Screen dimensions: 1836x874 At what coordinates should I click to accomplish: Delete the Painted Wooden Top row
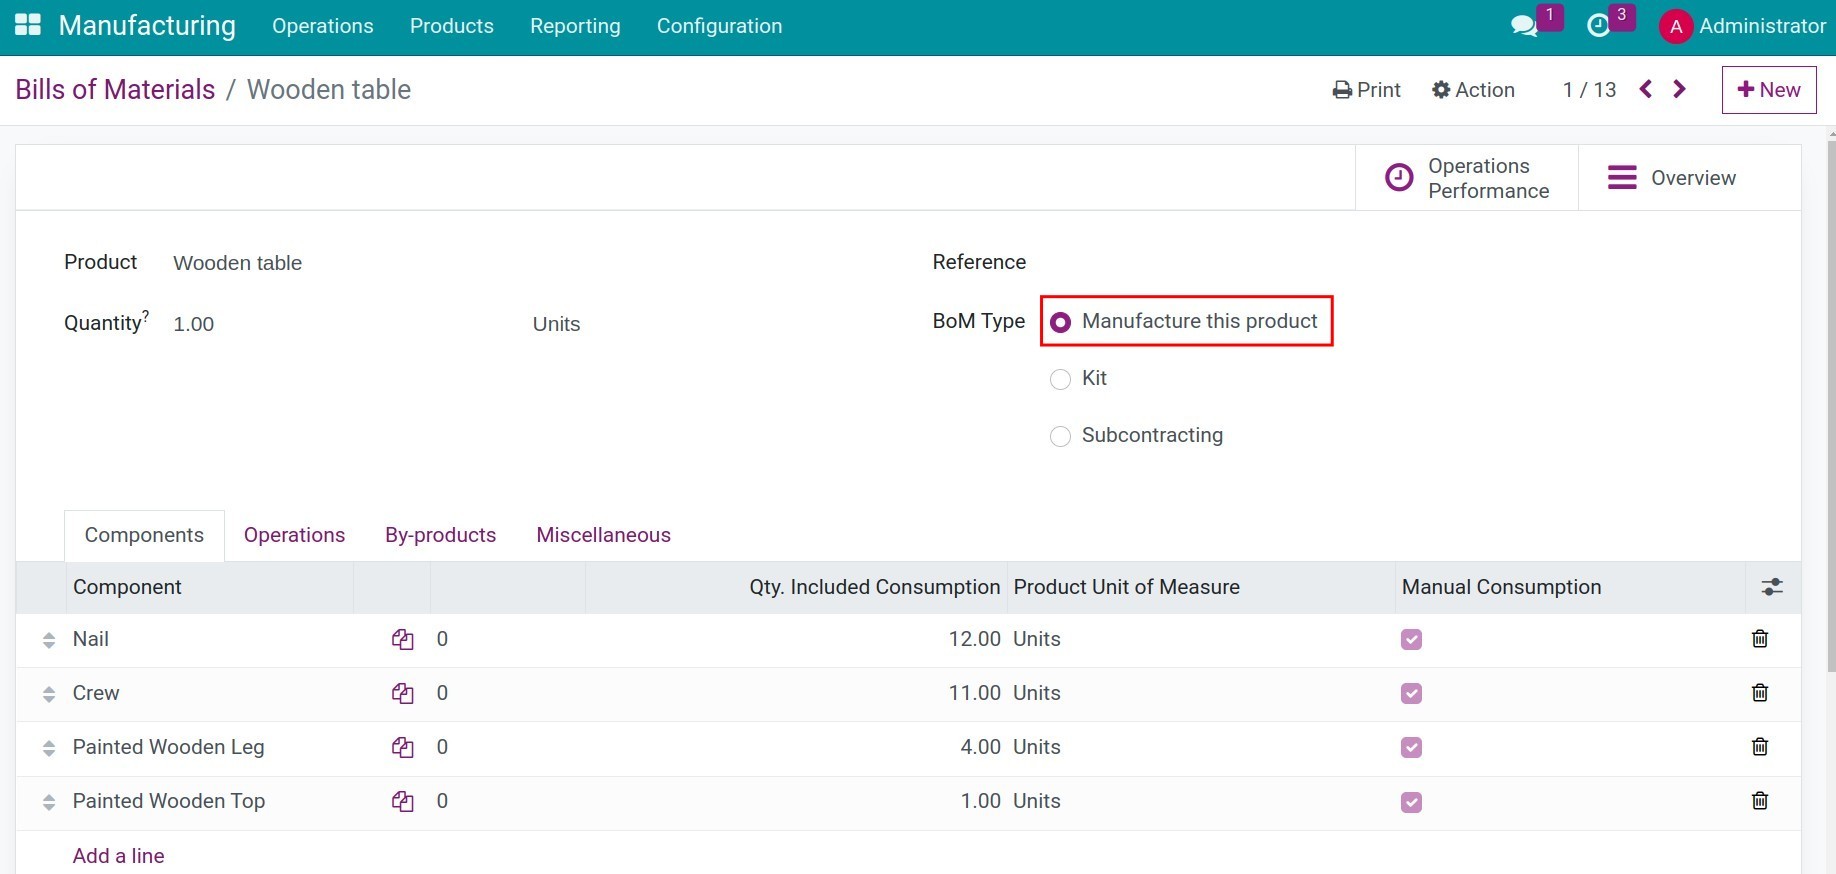(x=1760, y=800)
